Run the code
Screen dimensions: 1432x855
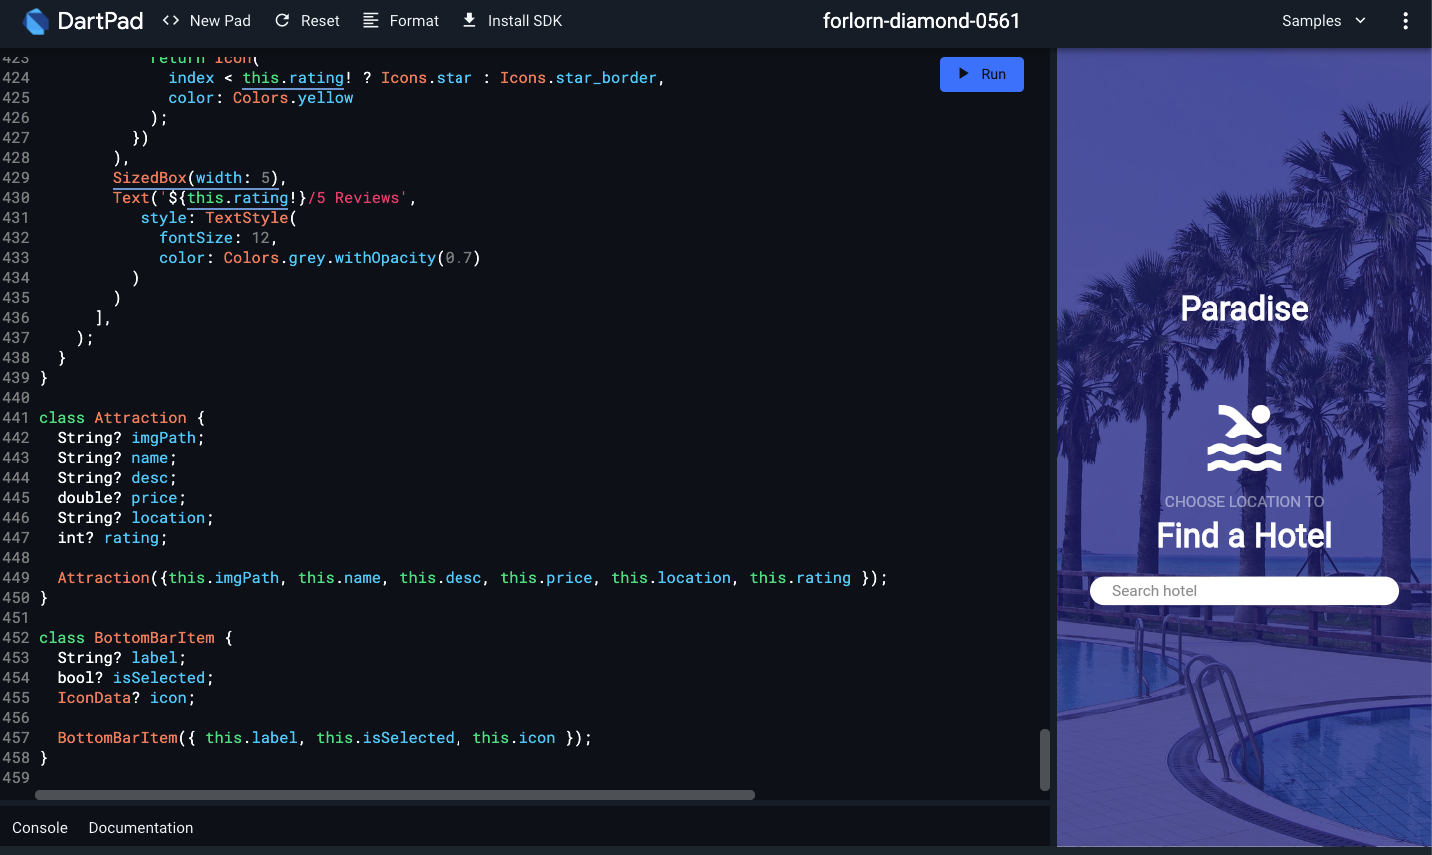tap(982, 74)
